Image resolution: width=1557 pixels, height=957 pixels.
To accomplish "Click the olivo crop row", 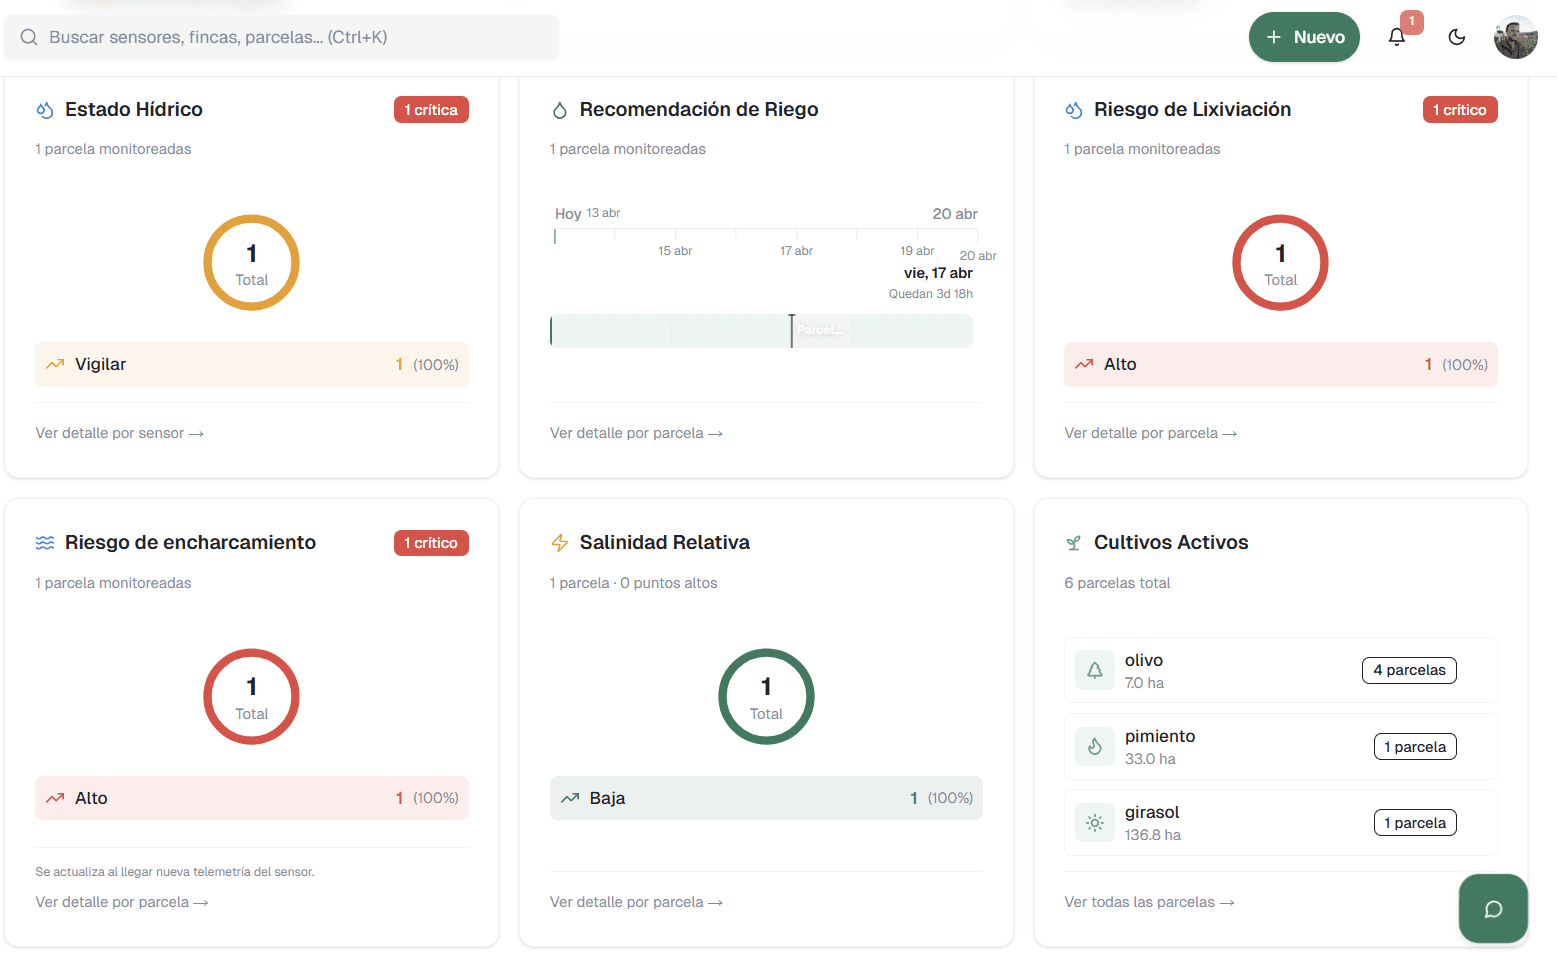I will pos(1280,670).
